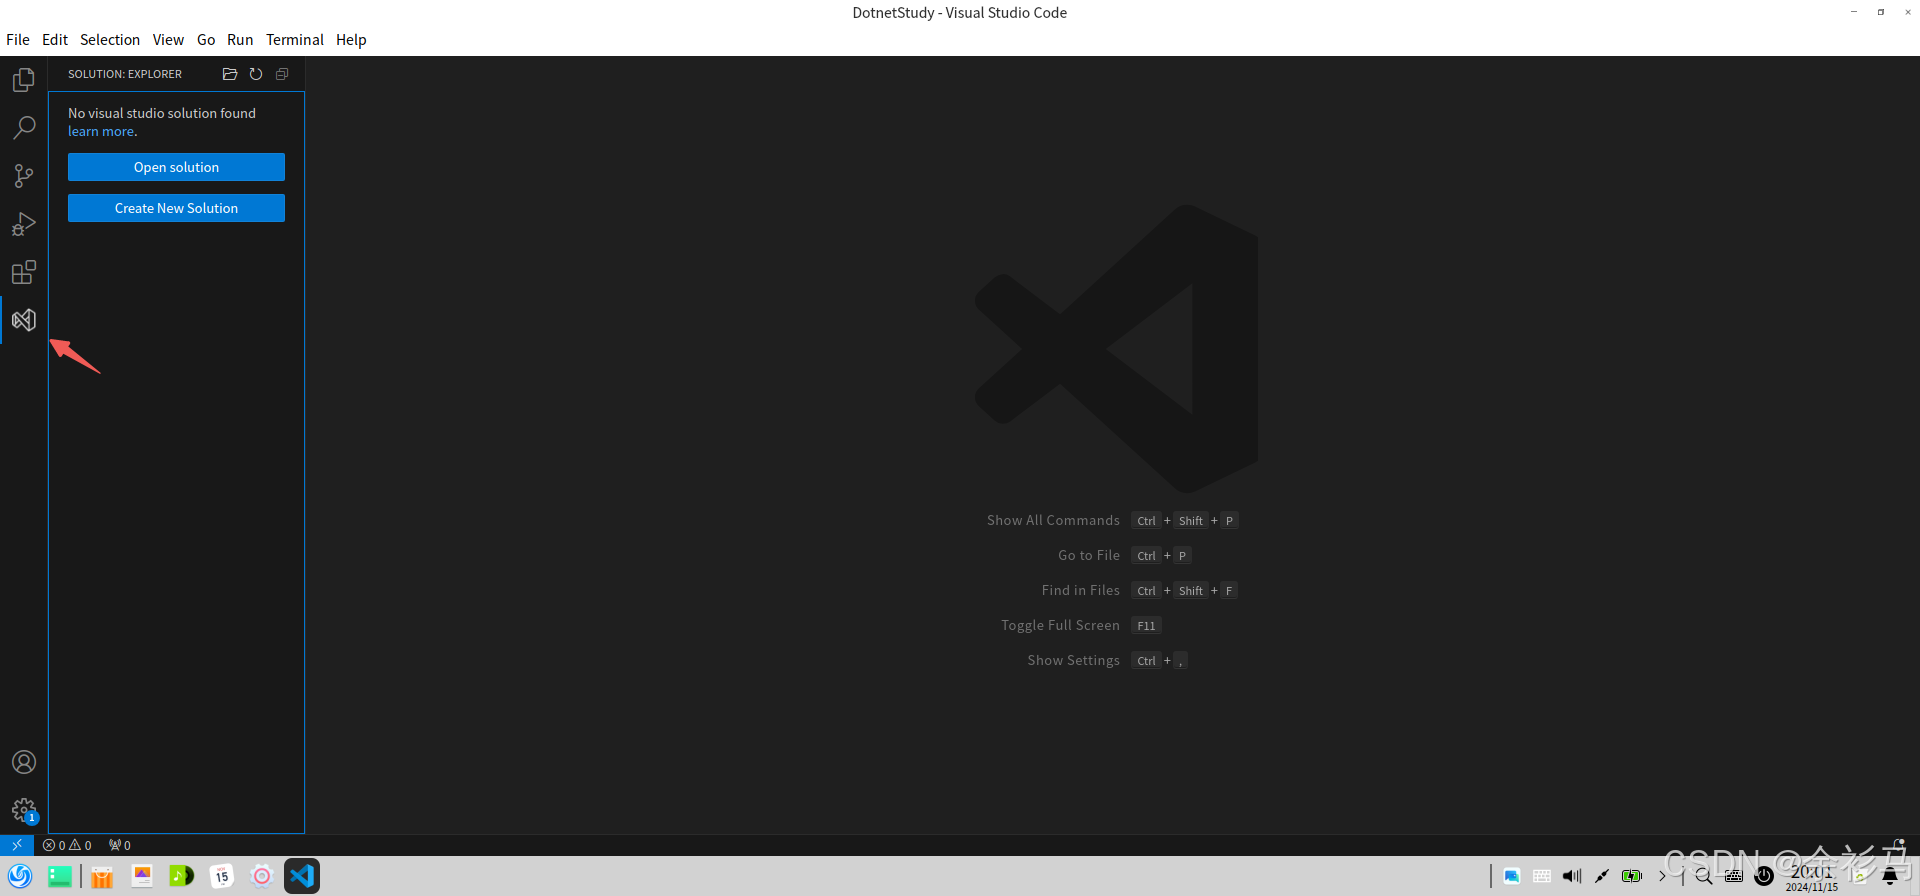The width and height of the screenshot is (1920, 896).
Task: Refresh the Solution Explorer
Action: click(256, 74)
